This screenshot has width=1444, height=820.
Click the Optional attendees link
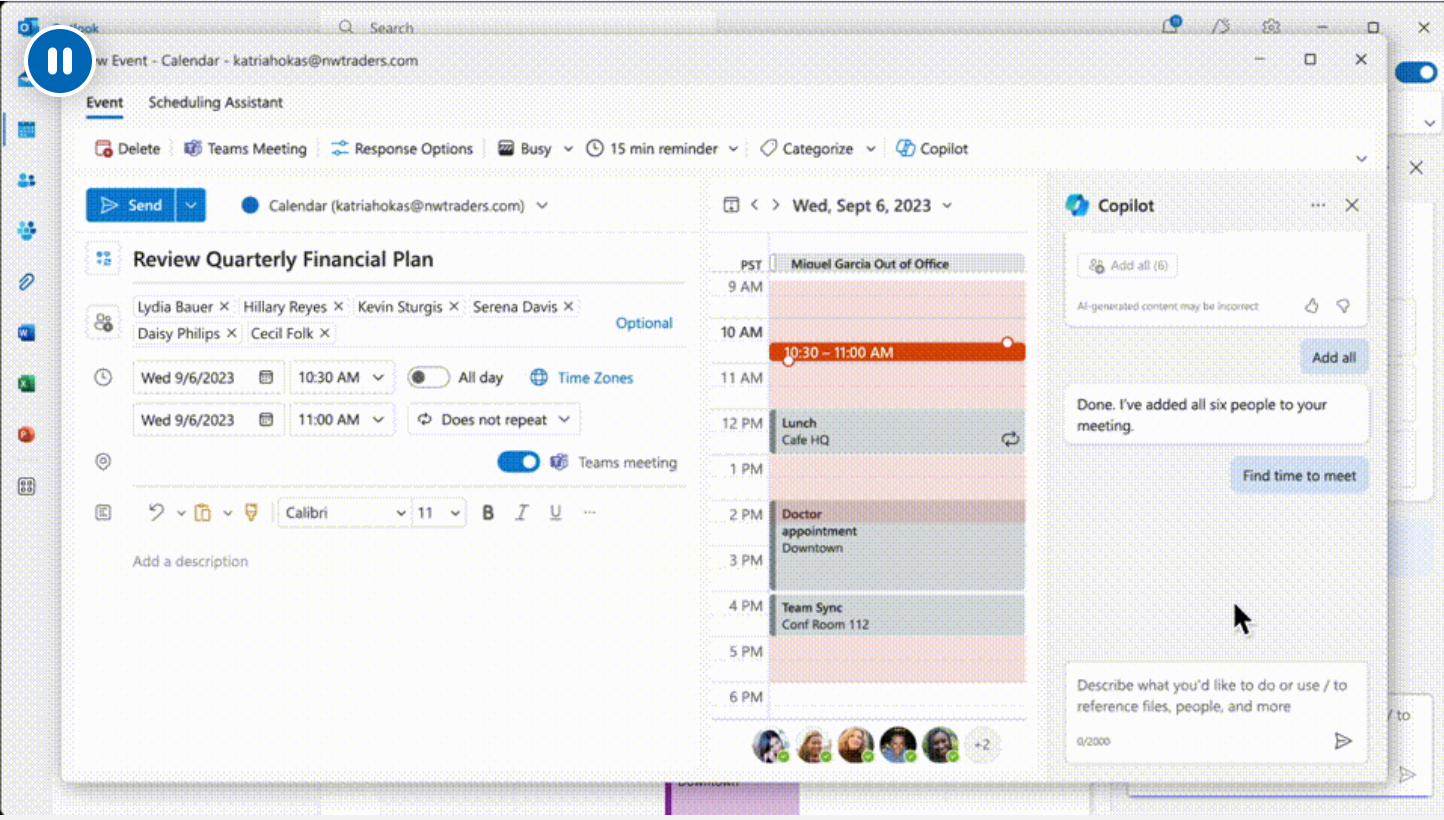click(644, 323)
